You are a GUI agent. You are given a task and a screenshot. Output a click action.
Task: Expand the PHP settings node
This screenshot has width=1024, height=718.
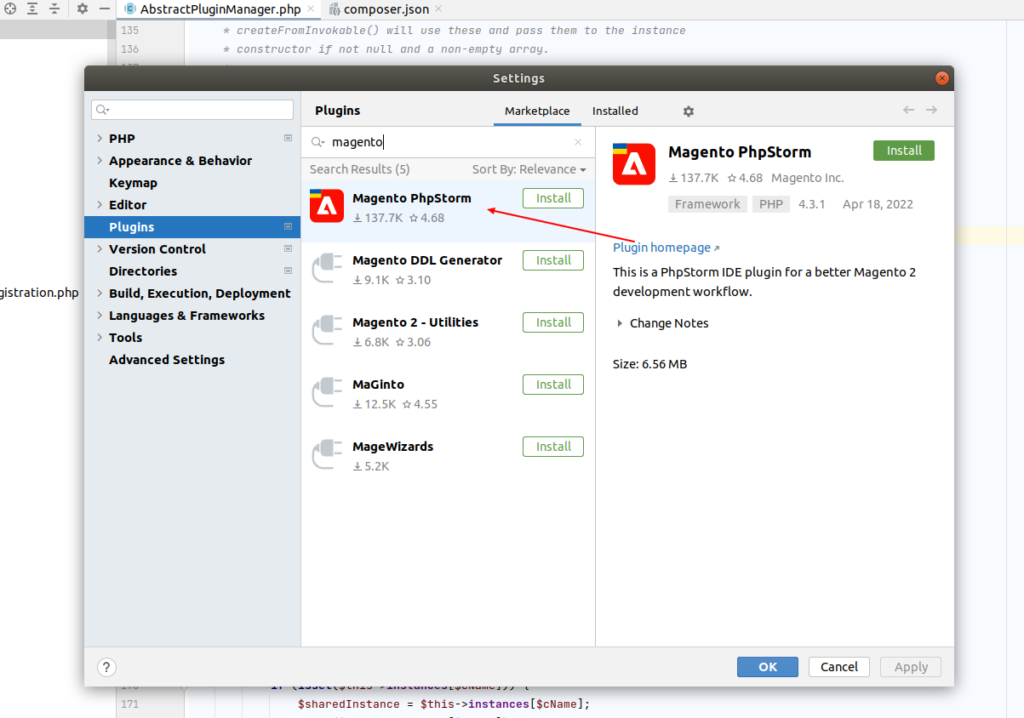[99, 139]
